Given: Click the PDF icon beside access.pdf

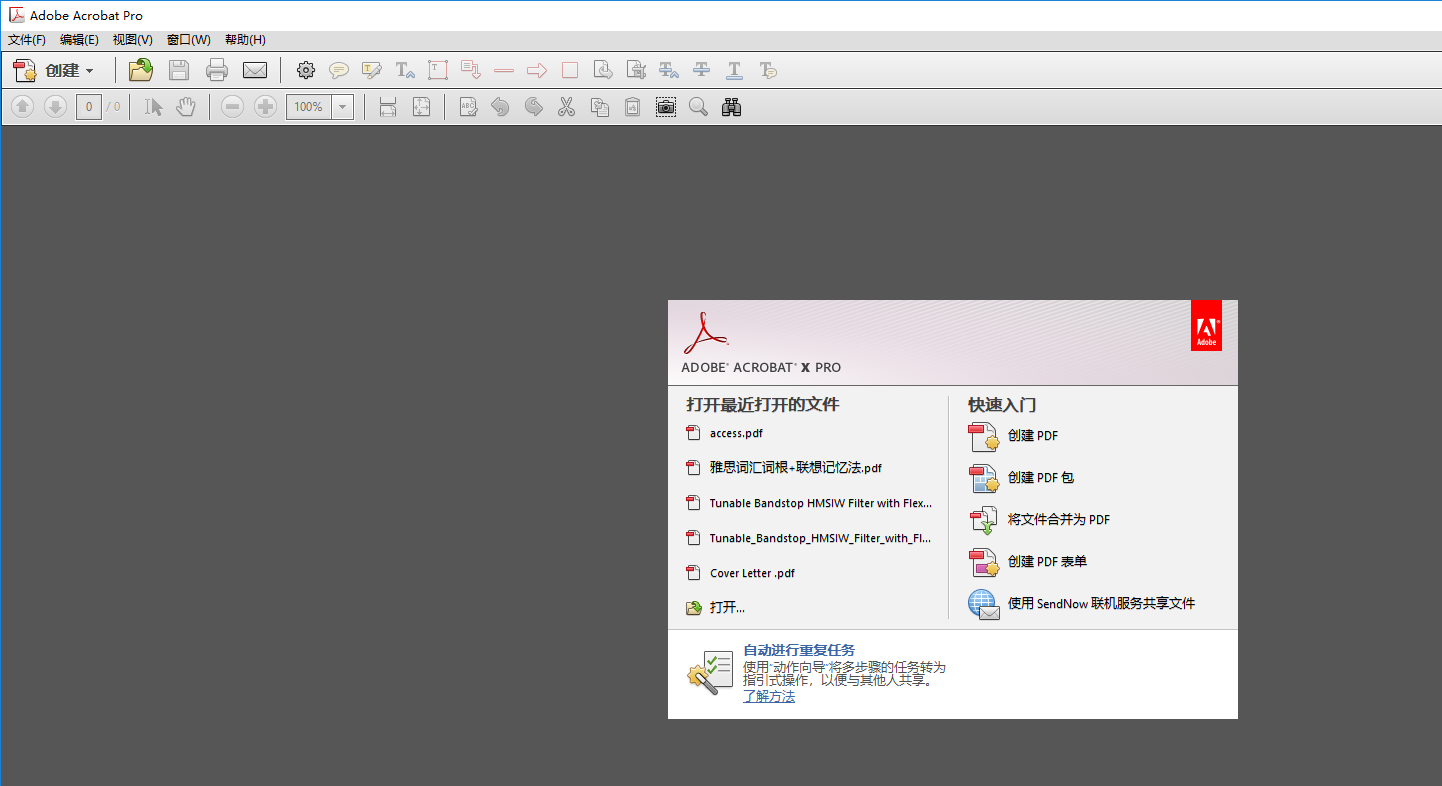Looking at the screenshot, I should 693,433.
